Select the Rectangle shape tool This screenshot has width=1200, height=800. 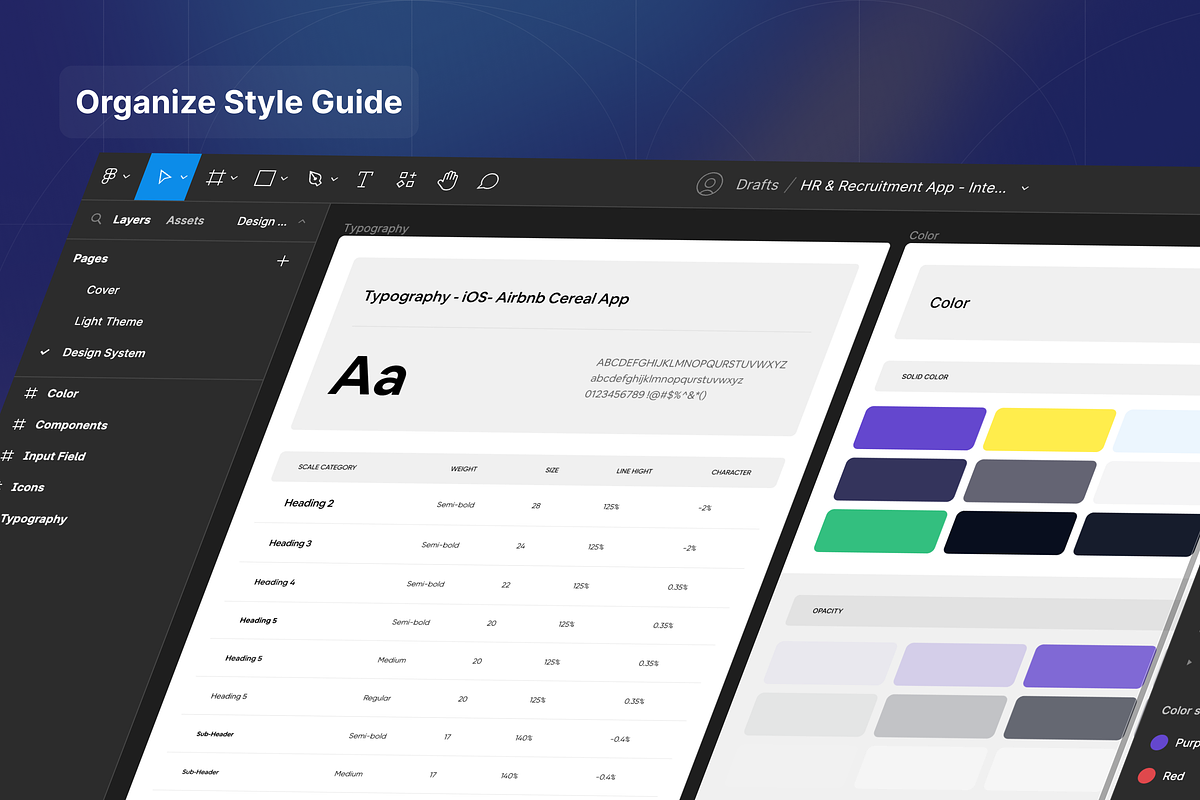(x=265, y=178)
